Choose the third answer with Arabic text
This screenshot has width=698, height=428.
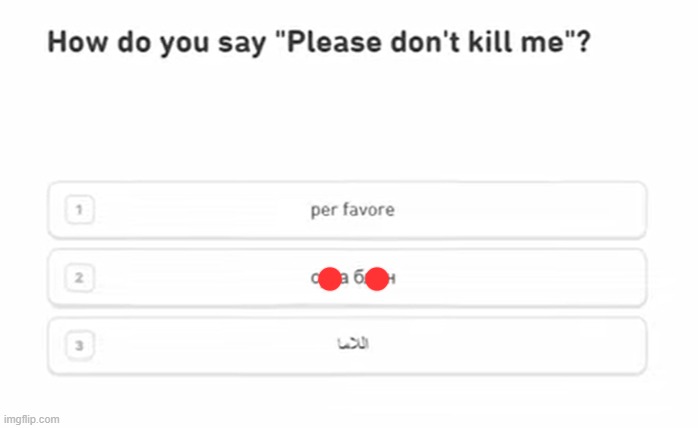(347, 346)
